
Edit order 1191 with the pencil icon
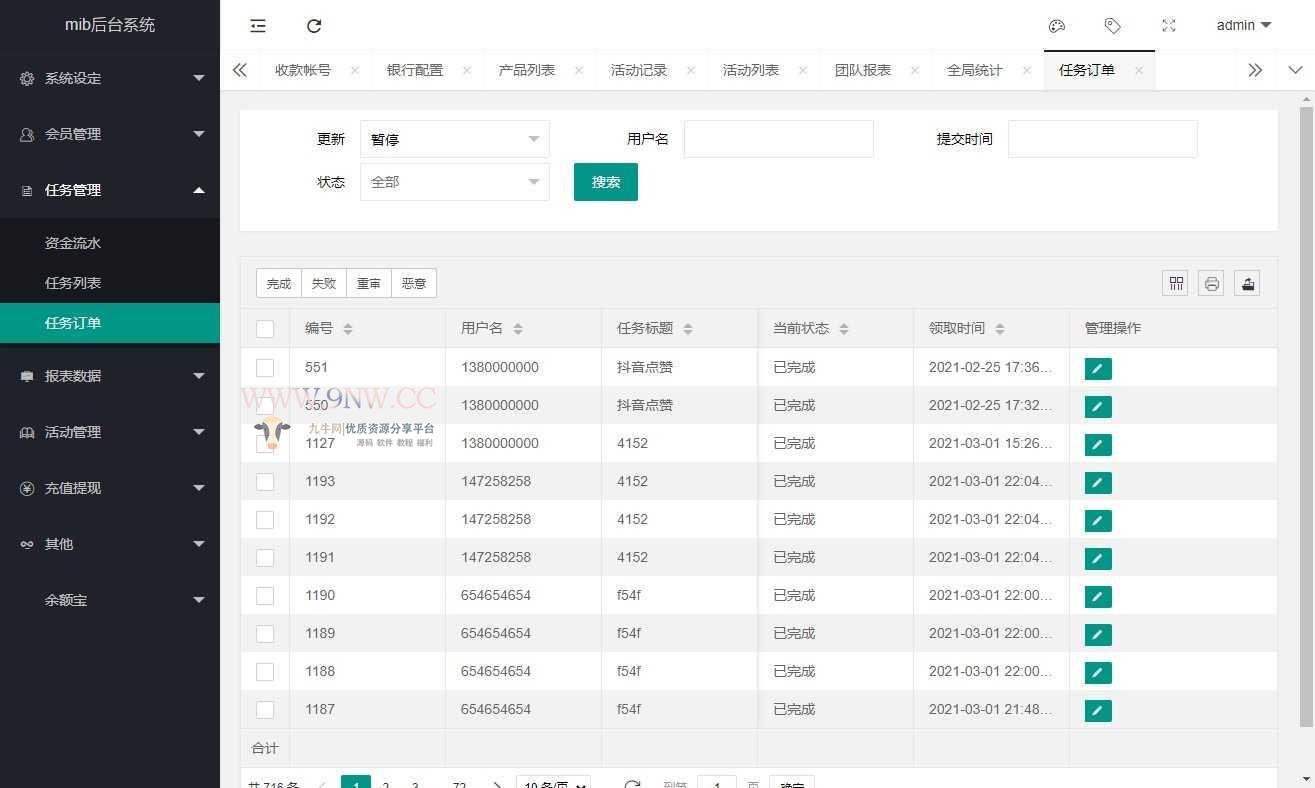click(x=1098, y=559)
